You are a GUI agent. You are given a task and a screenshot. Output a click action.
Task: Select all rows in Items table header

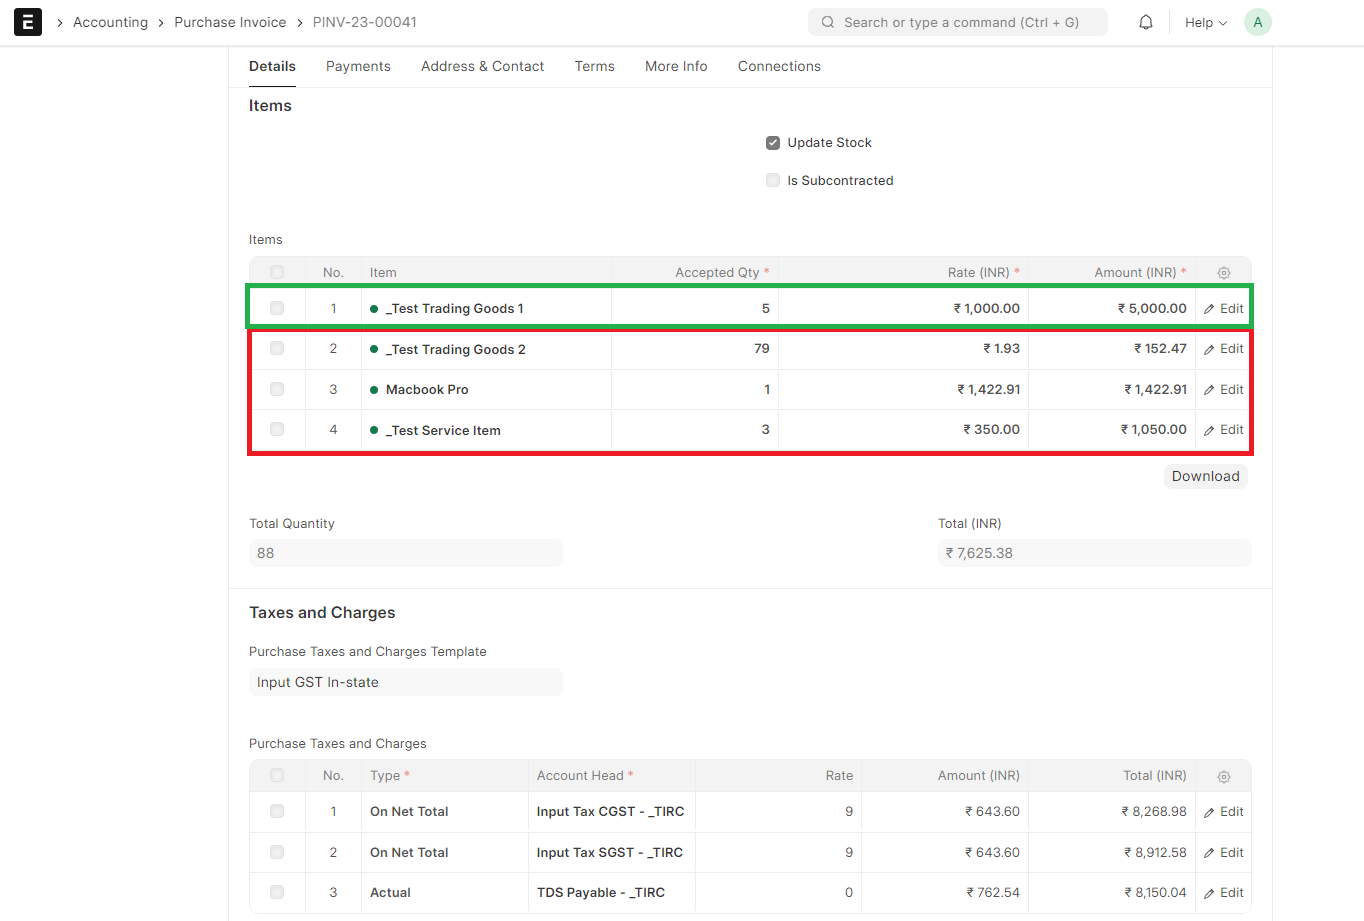click(x=277, y=272)
